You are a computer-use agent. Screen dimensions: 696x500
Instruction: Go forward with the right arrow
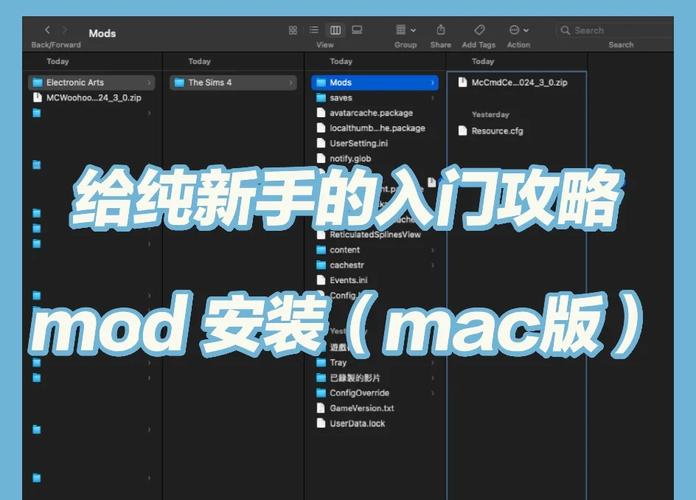(66, 32)
